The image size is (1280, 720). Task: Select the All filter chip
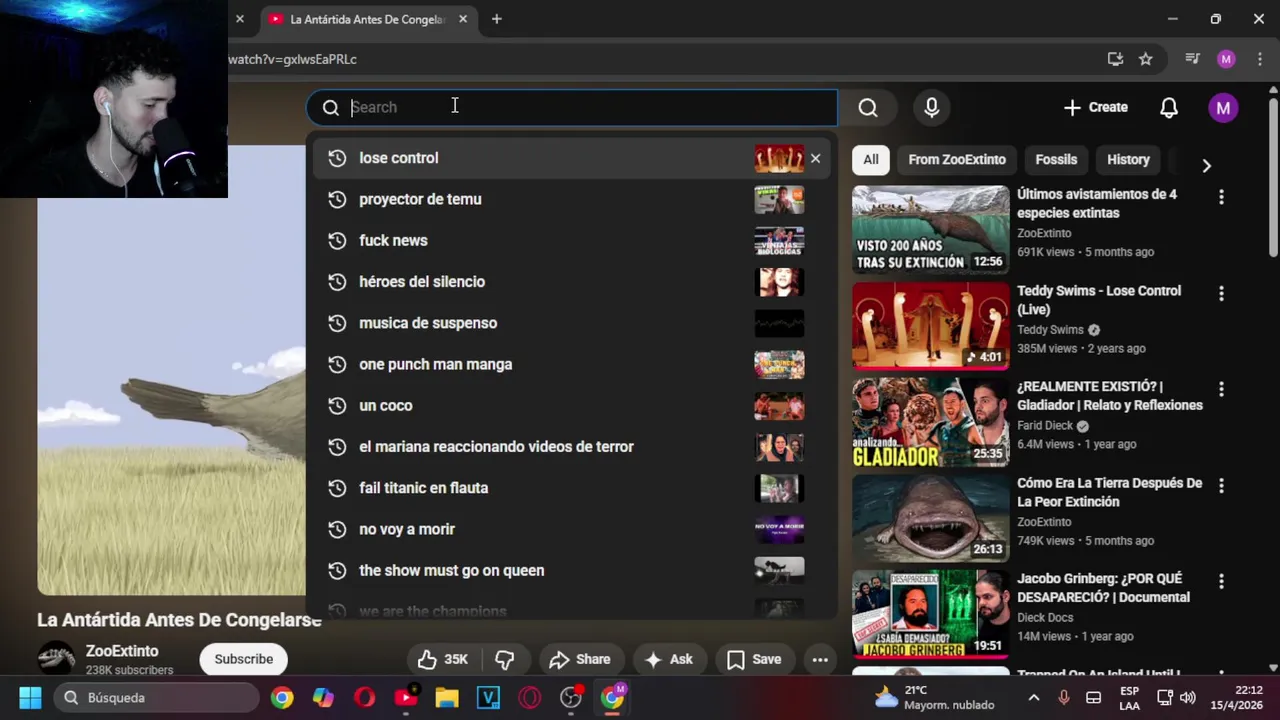pyautogui.click(x=871, y=160)
